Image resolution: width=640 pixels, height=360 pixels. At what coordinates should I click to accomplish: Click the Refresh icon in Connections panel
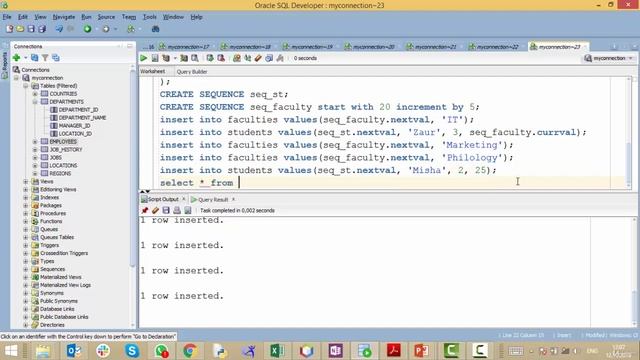tap(35, 58)
